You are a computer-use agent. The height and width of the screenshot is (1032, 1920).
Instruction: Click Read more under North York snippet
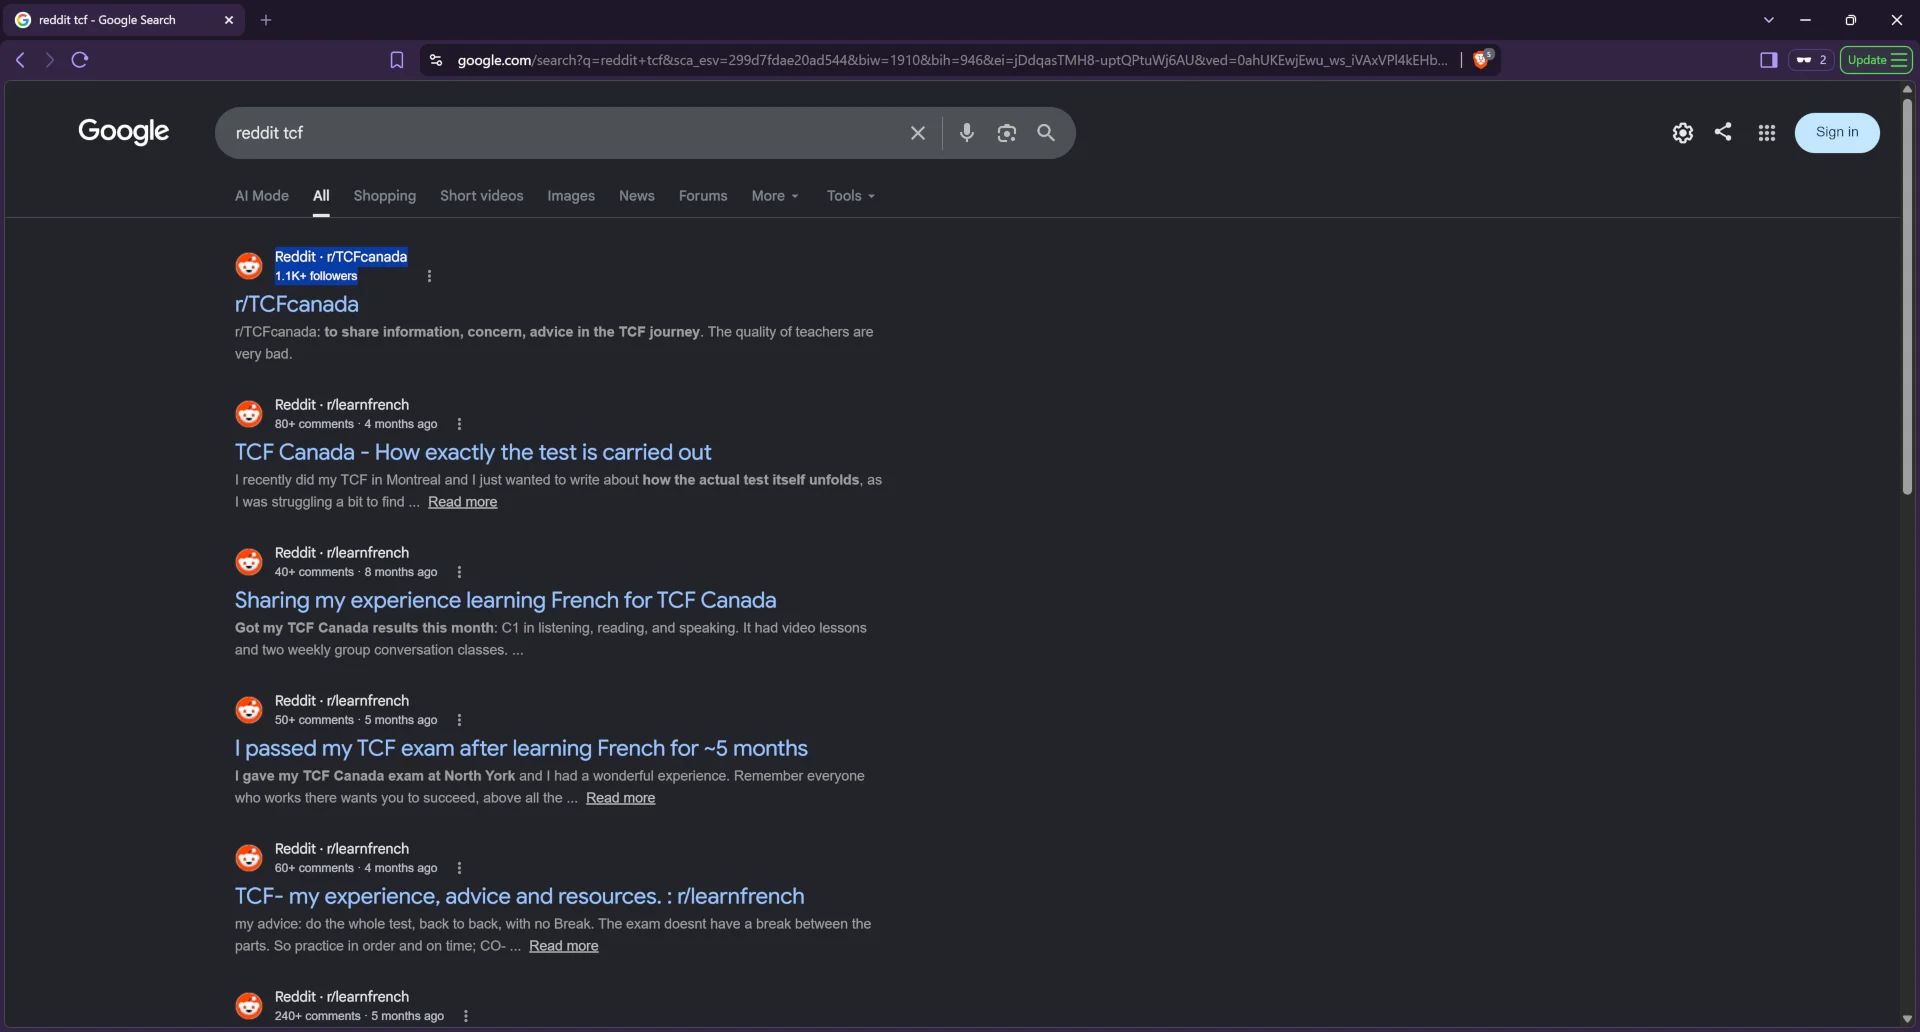(620, 798)
